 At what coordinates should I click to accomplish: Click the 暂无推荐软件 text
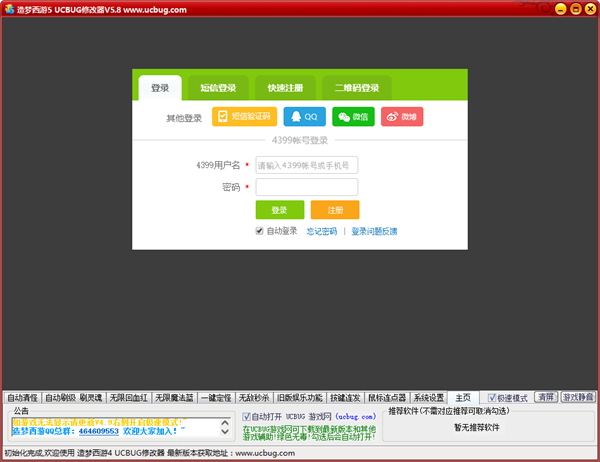coord(477,427)
